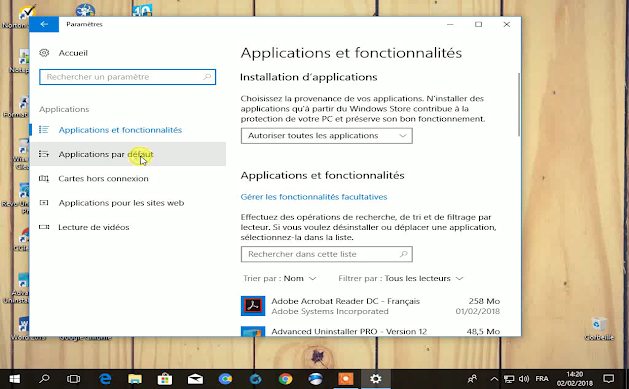This screenshot has height=389, width=629.
Task: Open the Action Center notifications icon
Action: click(x=609, y=379)
